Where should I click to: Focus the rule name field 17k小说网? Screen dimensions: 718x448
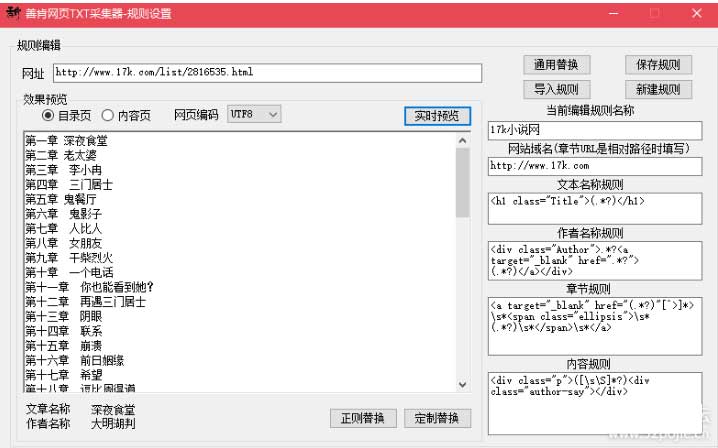click(x=595, y=130)
